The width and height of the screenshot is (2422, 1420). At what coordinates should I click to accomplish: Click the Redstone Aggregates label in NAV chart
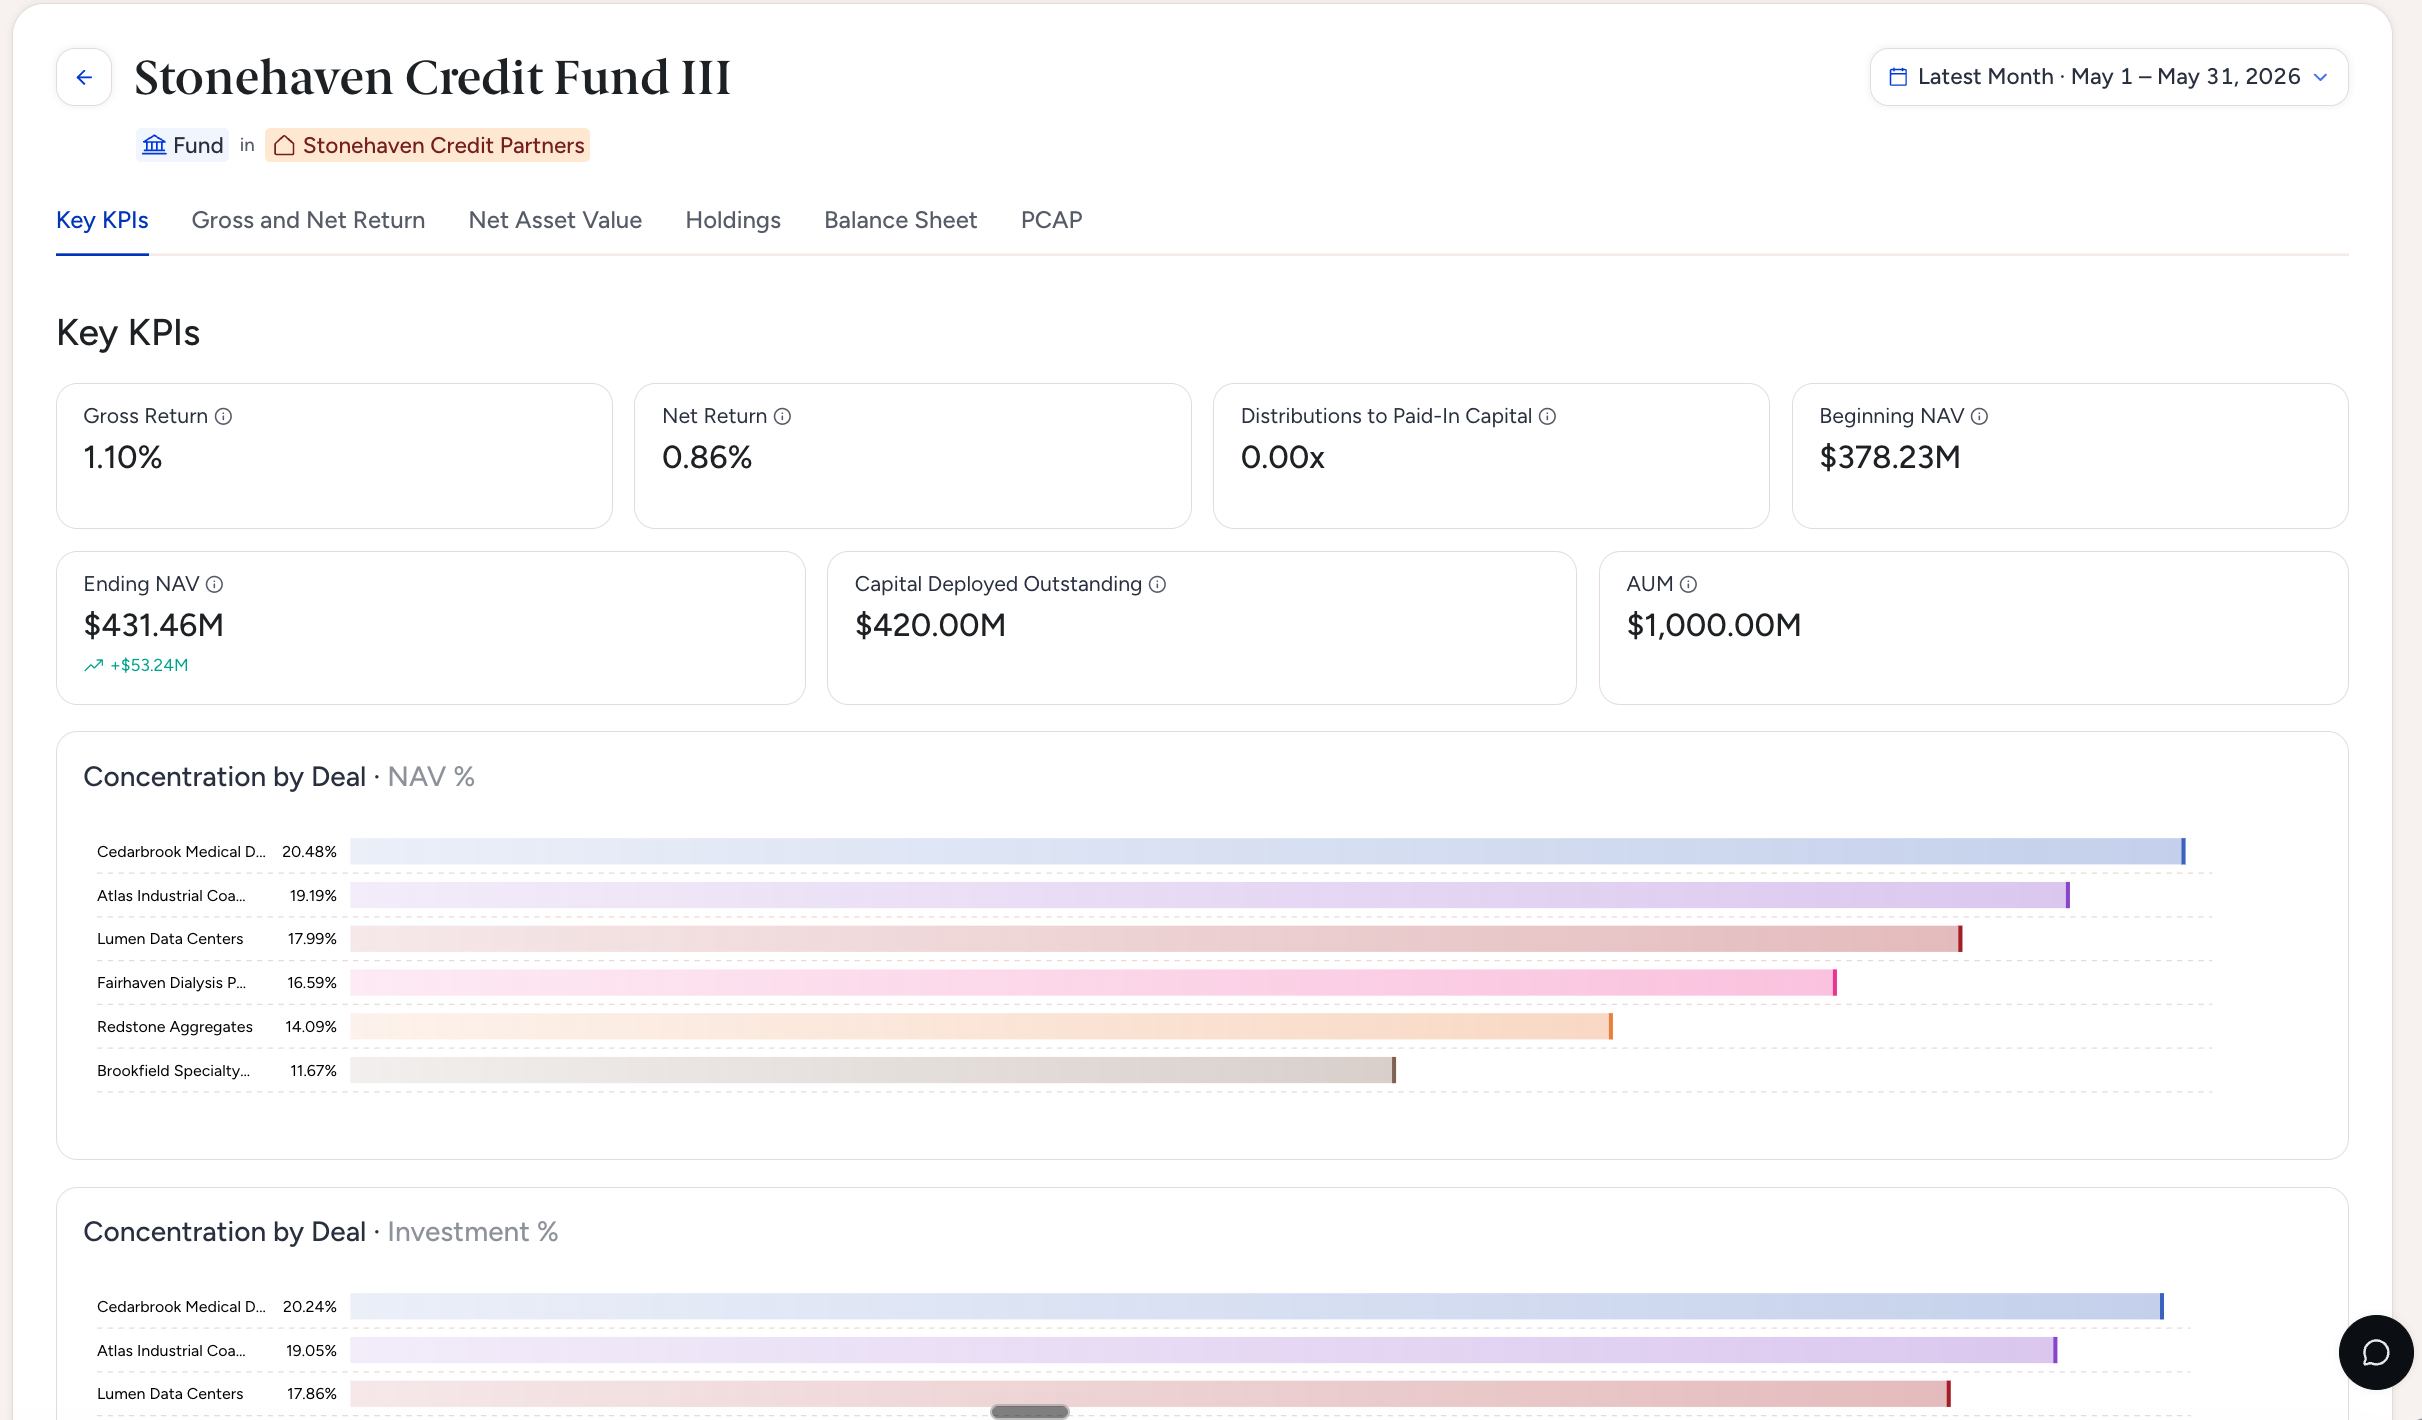(175, 1026)
